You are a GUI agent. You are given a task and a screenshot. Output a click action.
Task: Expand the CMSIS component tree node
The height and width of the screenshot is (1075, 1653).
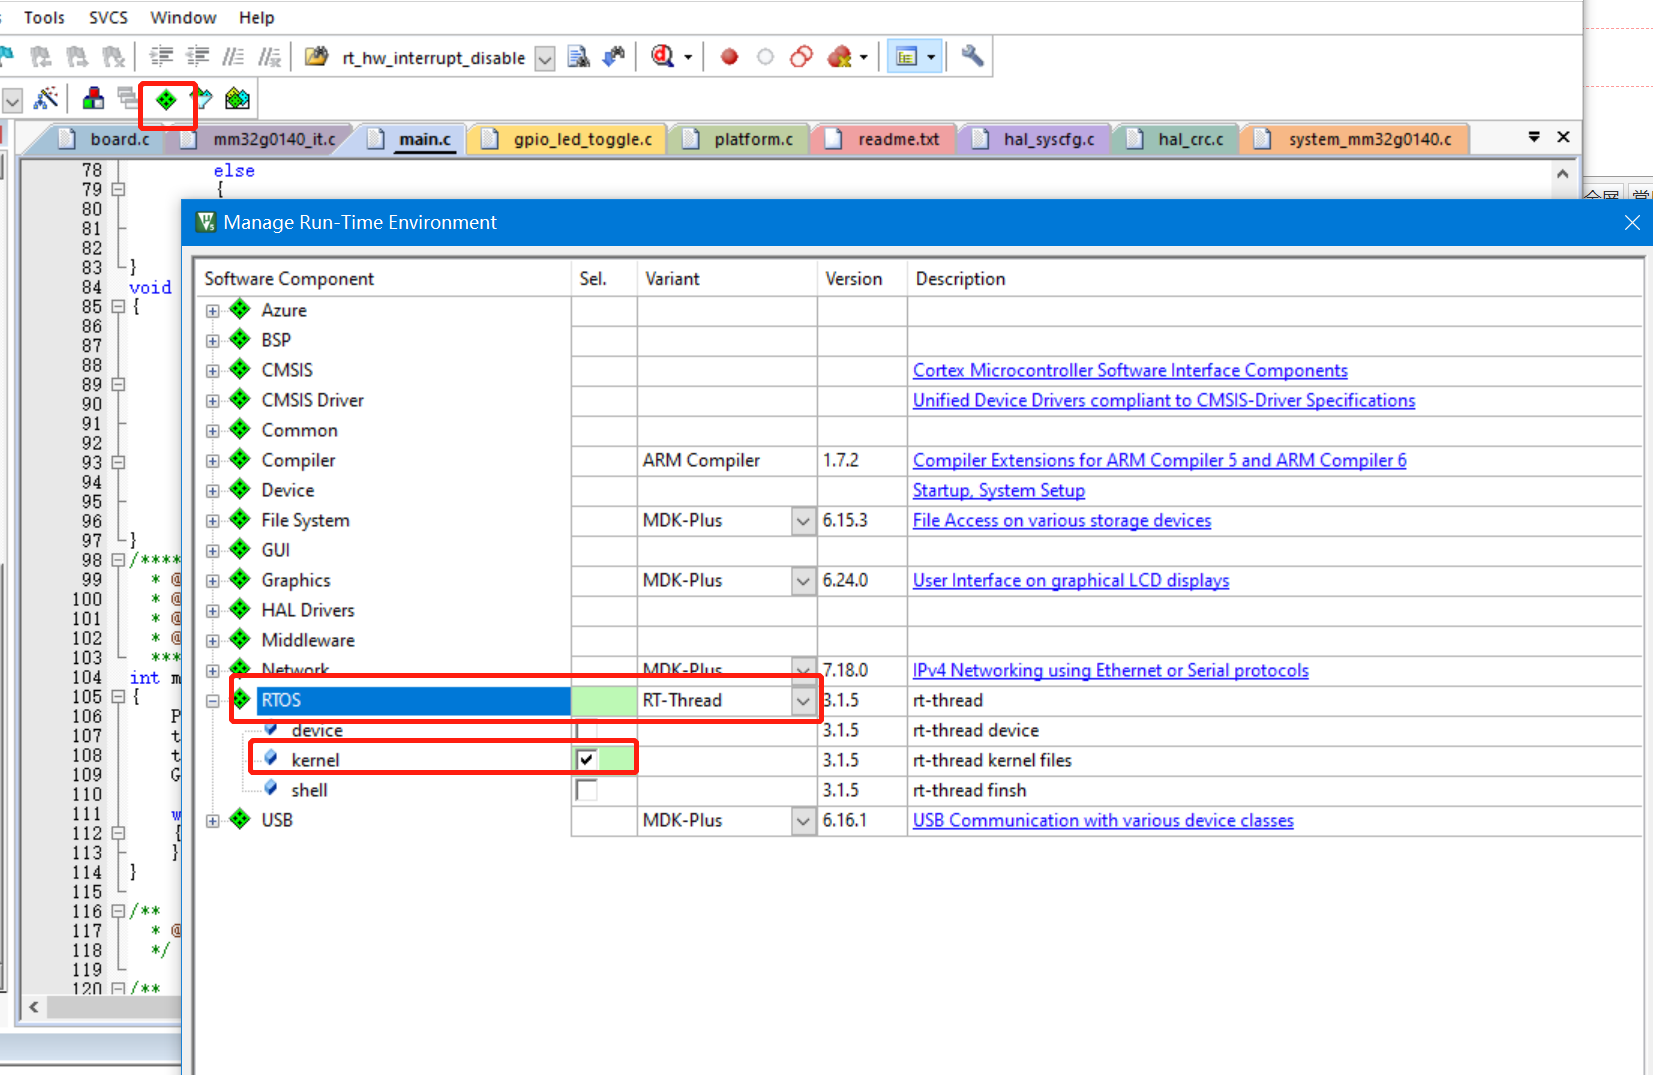[x=213, y=371]
